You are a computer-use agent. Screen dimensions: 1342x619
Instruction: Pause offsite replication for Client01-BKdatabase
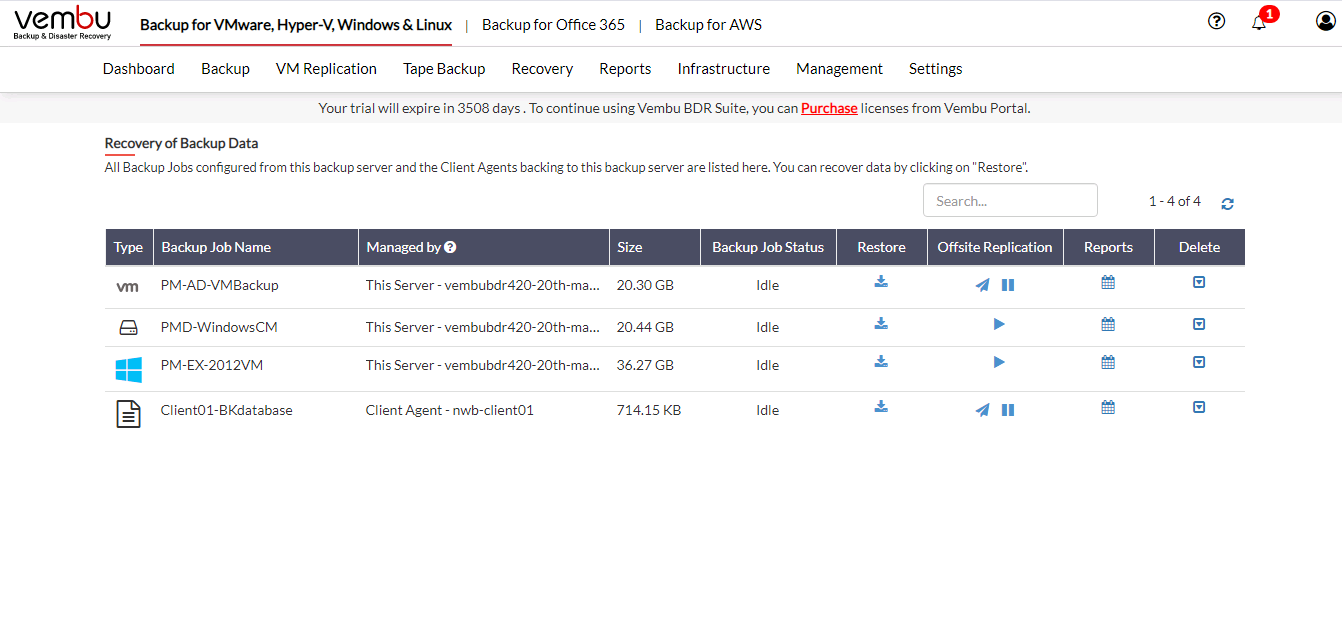[1008, 410]
